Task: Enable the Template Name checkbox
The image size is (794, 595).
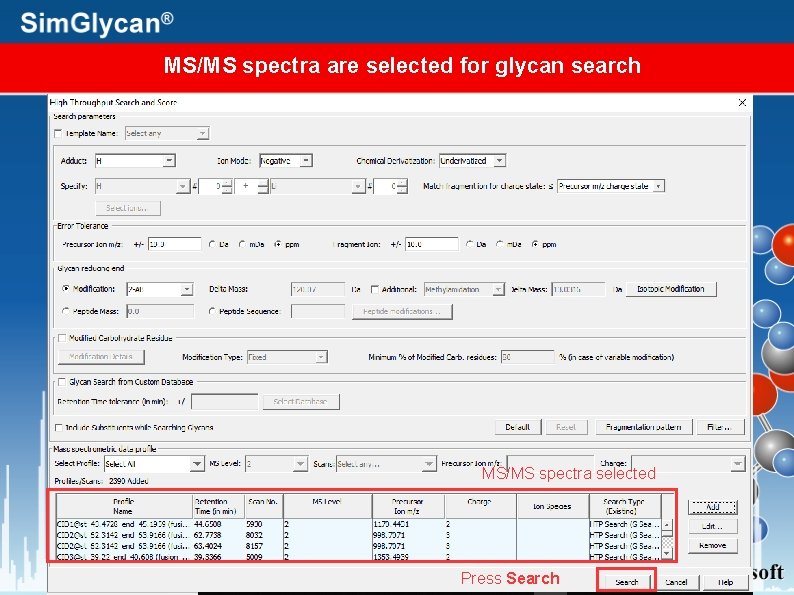Action: (x=58, y=134)
